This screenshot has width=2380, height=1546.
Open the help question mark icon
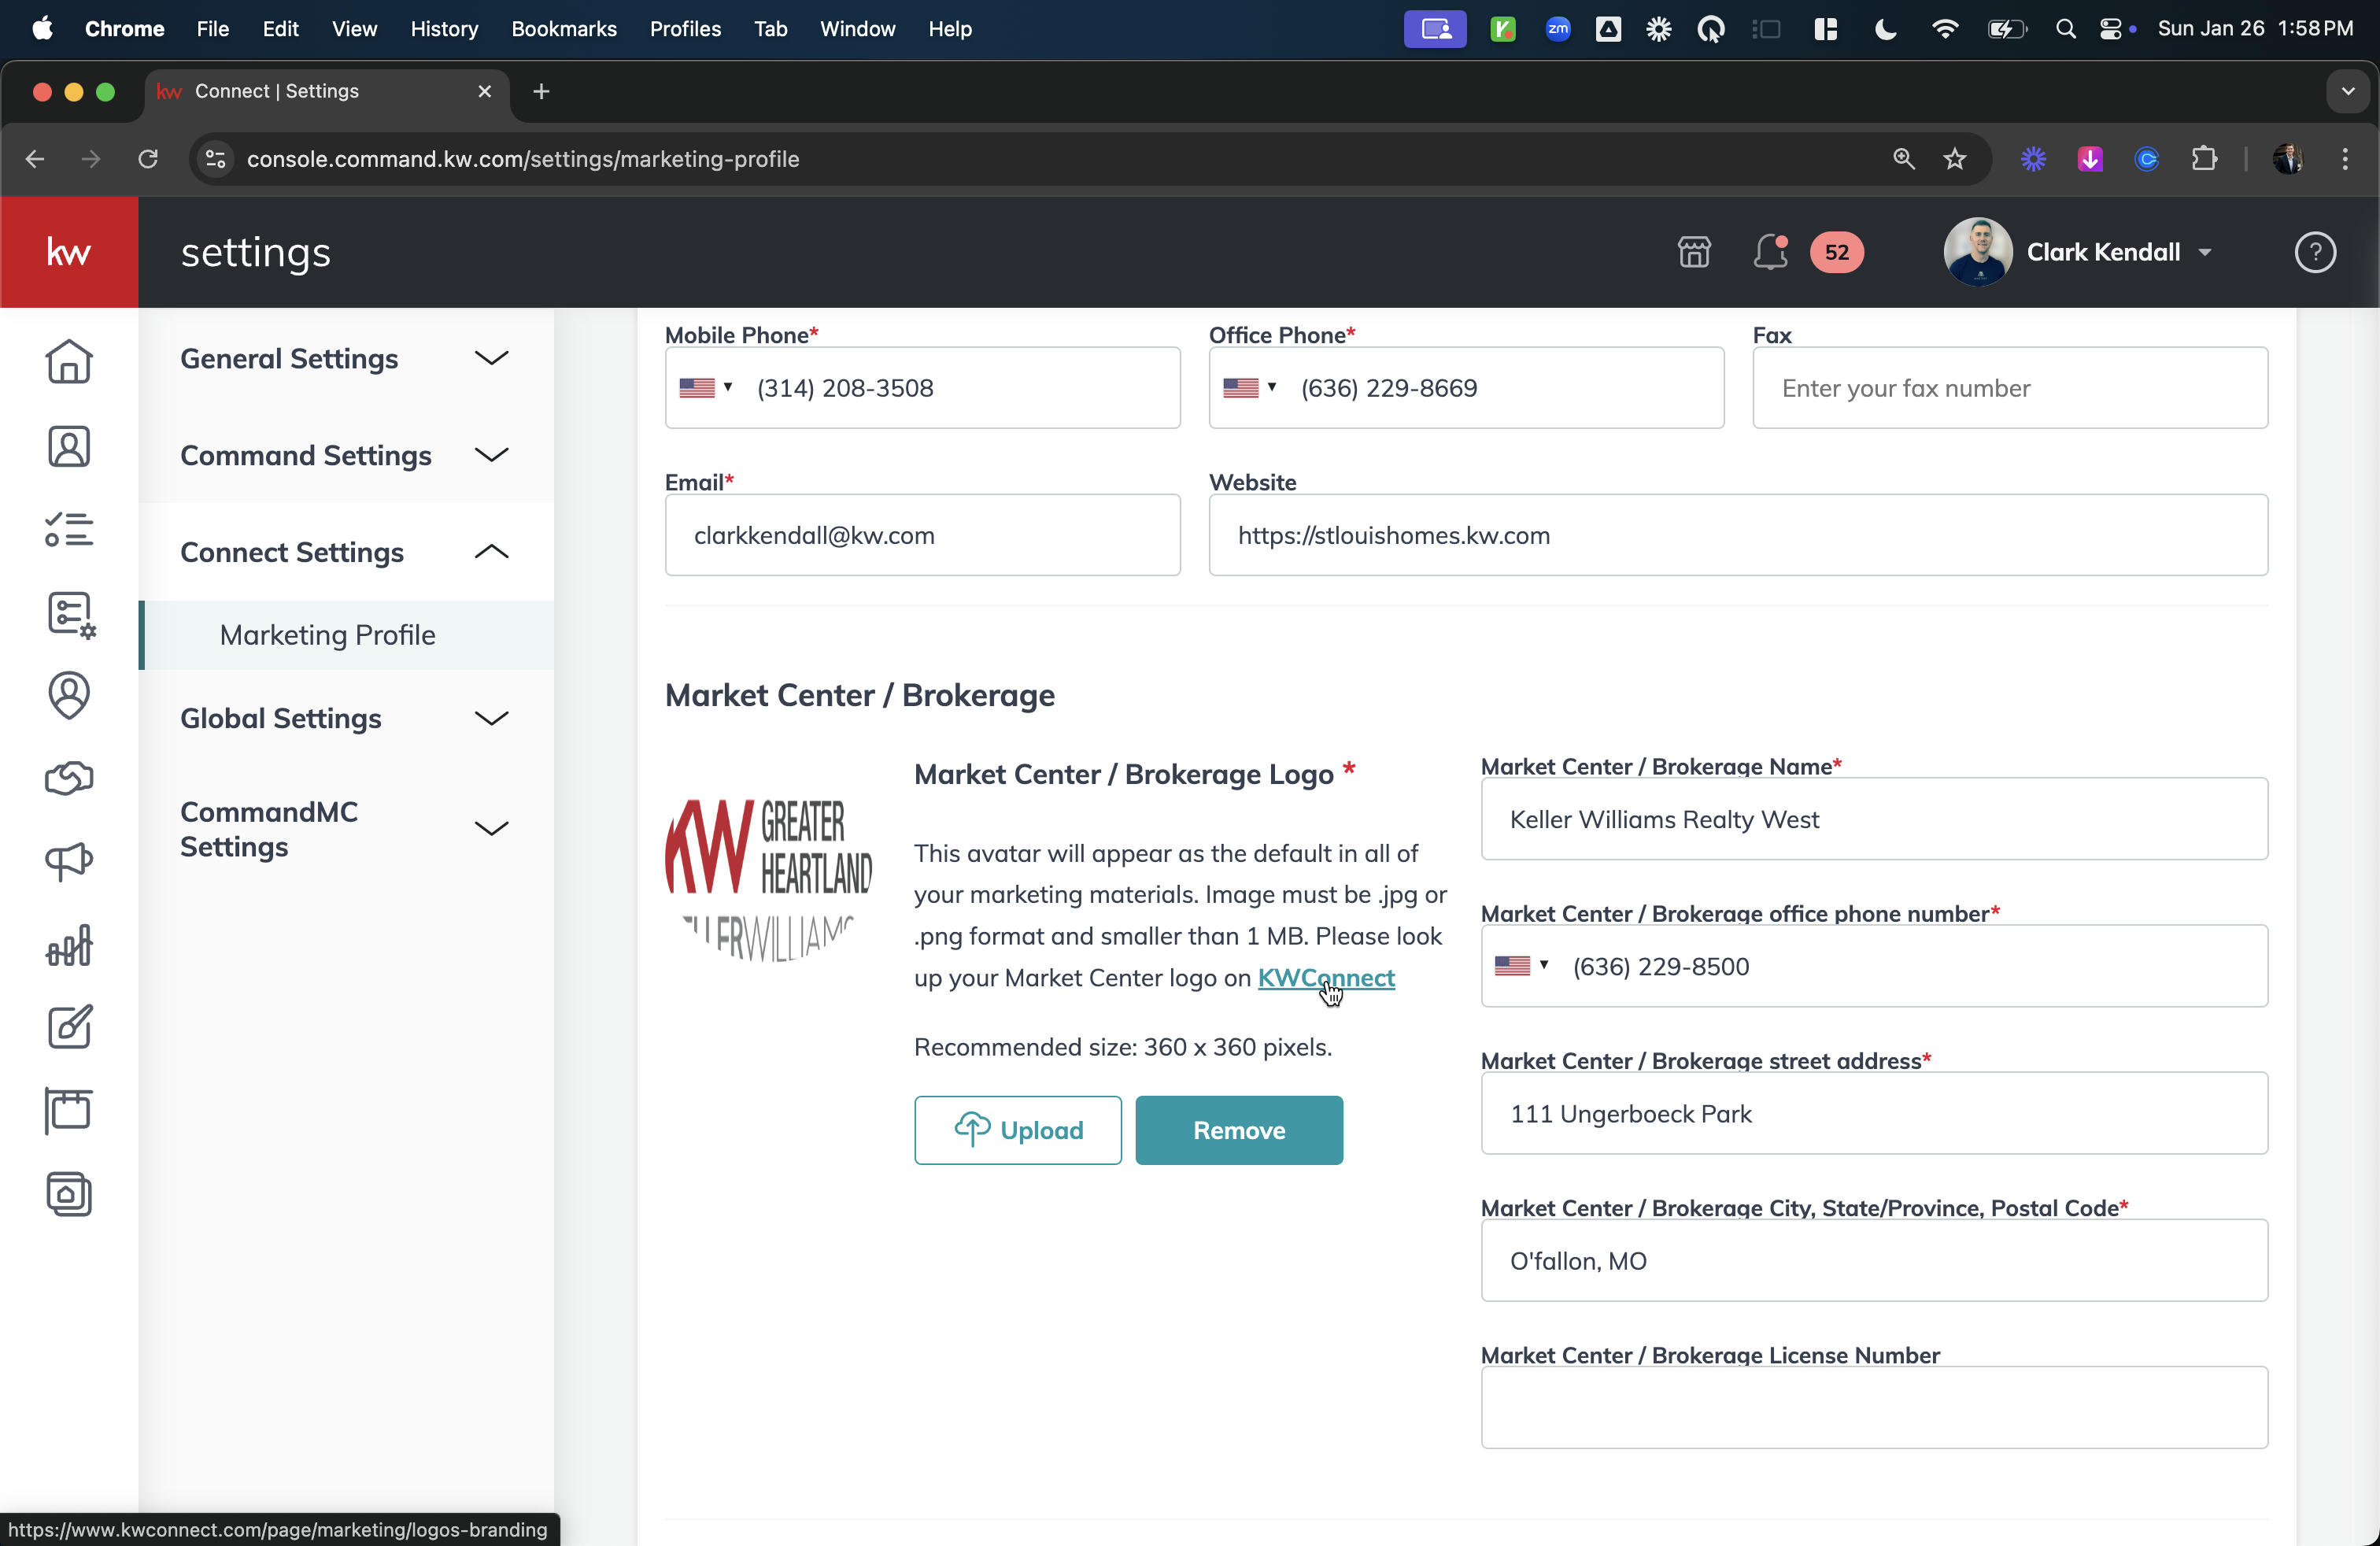2314,252
